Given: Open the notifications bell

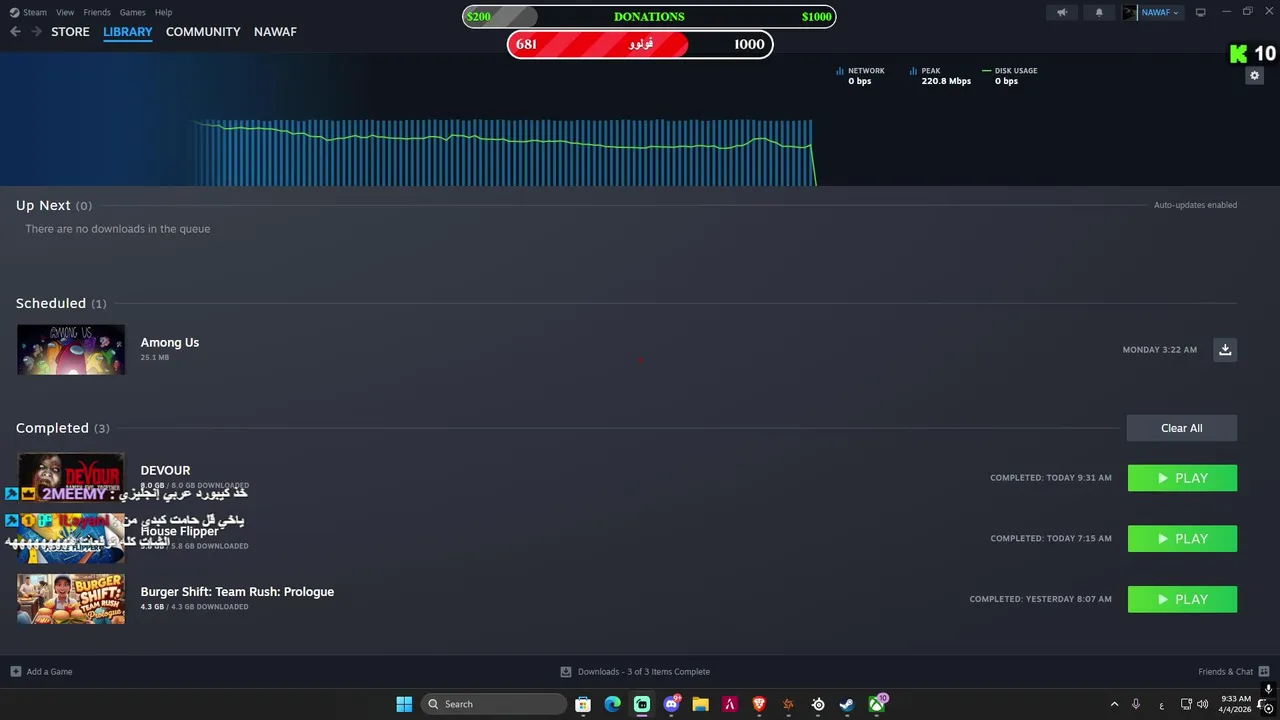Looking at the screenshot, I should pos(1099,12).
